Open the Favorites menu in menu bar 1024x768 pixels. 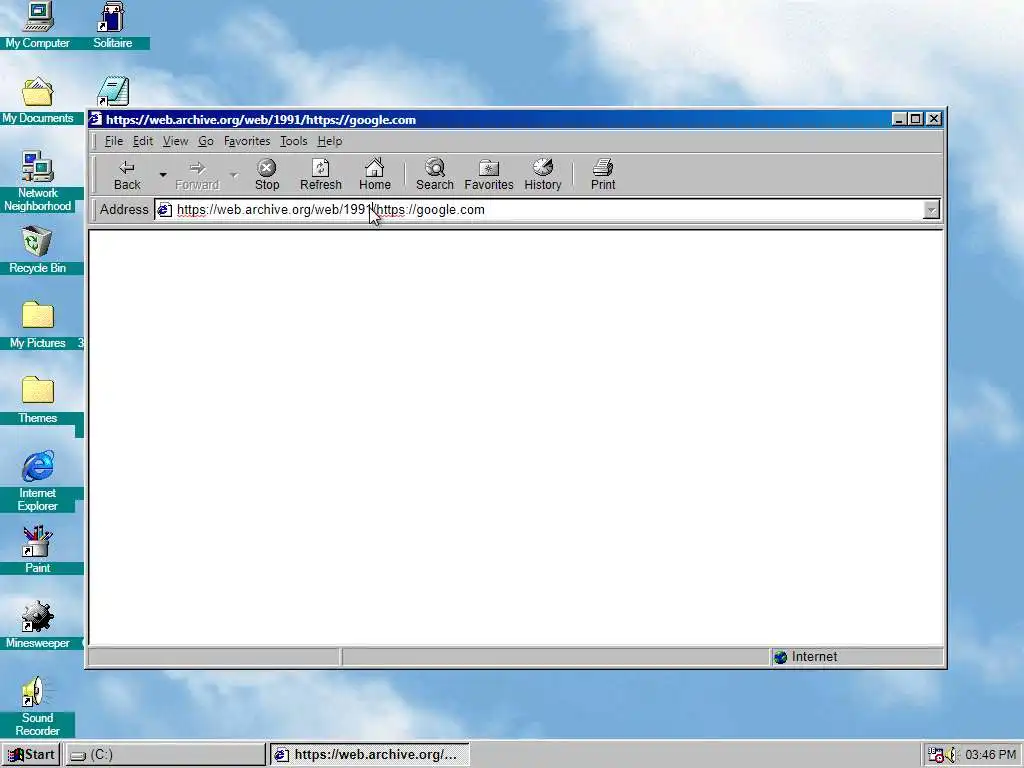(247, 141)
